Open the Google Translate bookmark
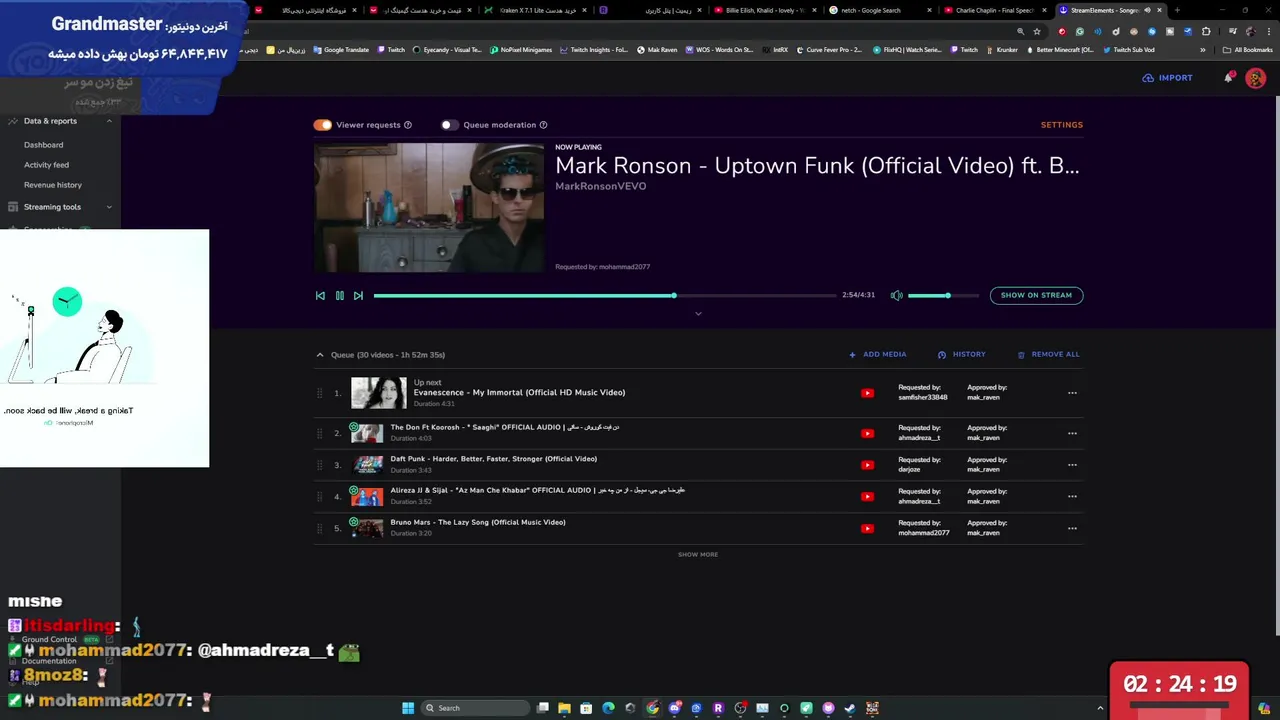1280x720 pixels. [341, 50]
